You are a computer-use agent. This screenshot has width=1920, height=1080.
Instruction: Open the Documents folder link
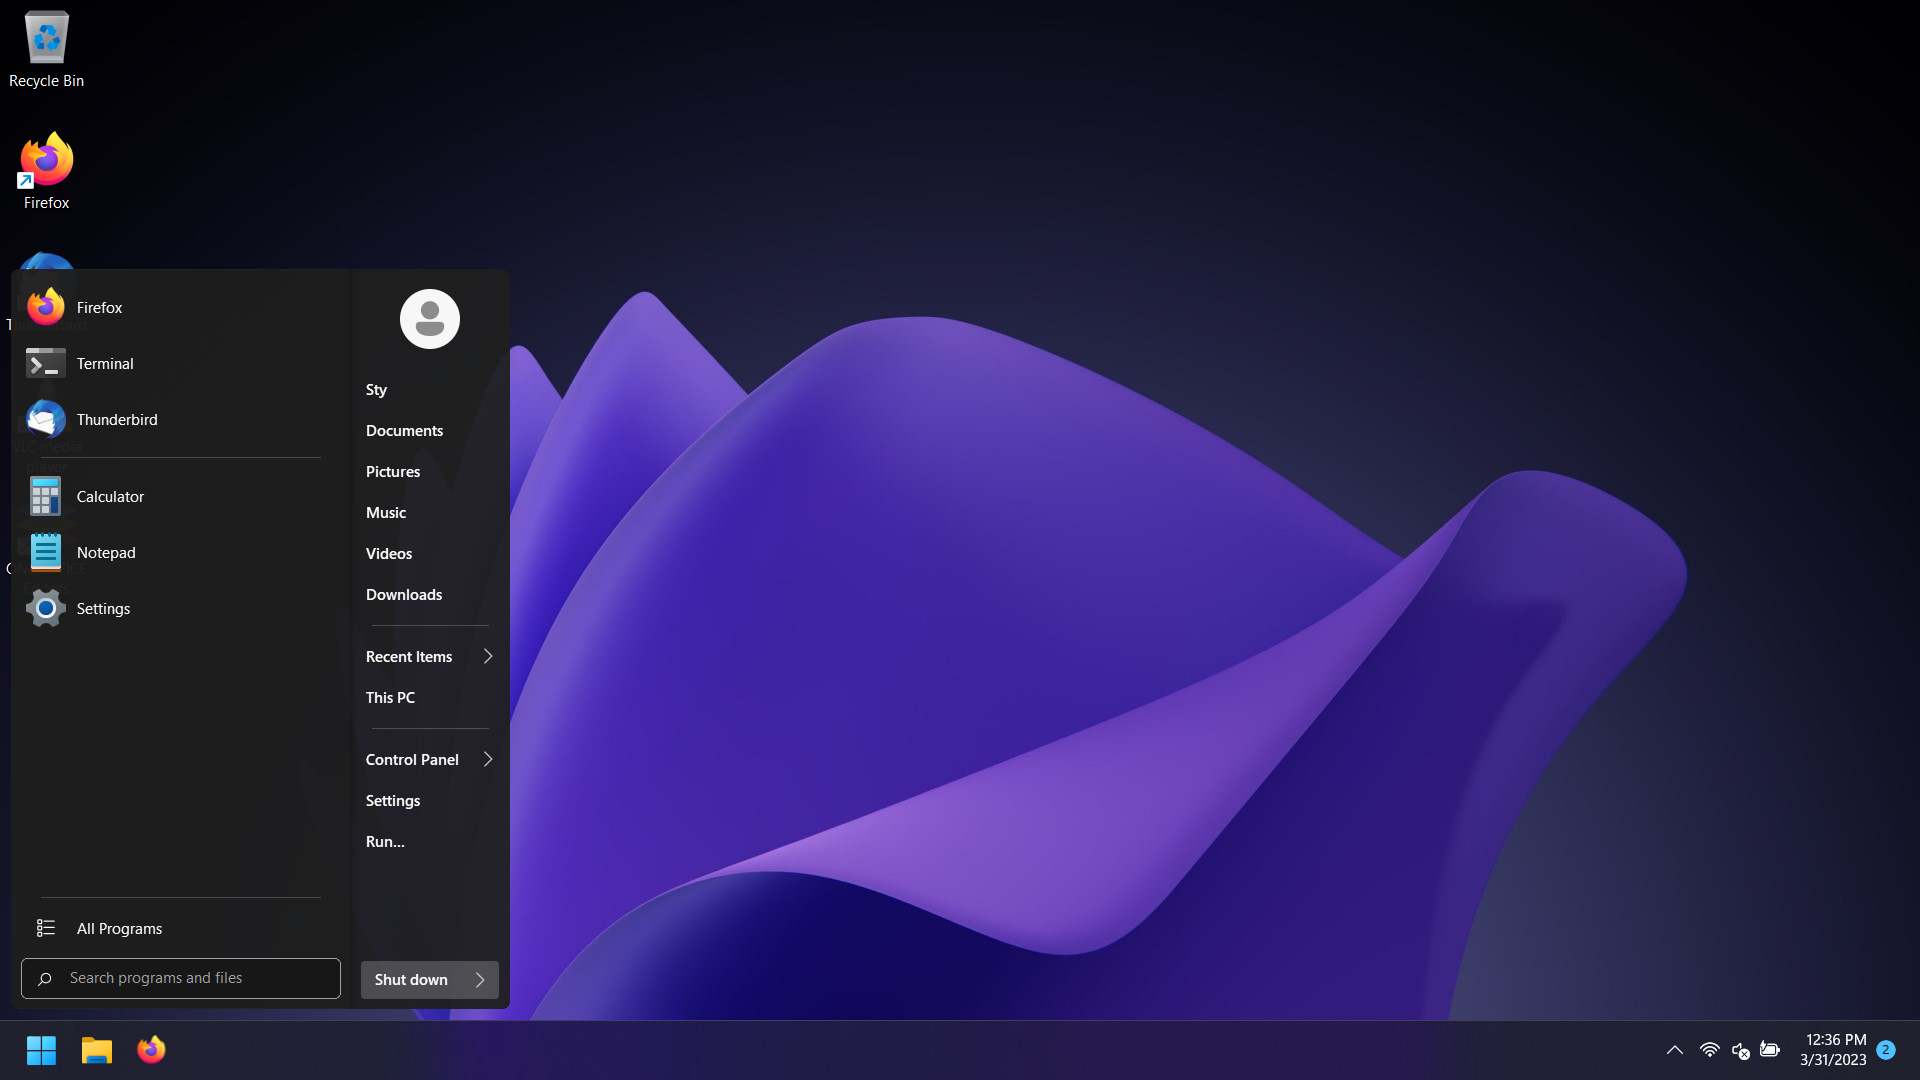coord(404,431)
